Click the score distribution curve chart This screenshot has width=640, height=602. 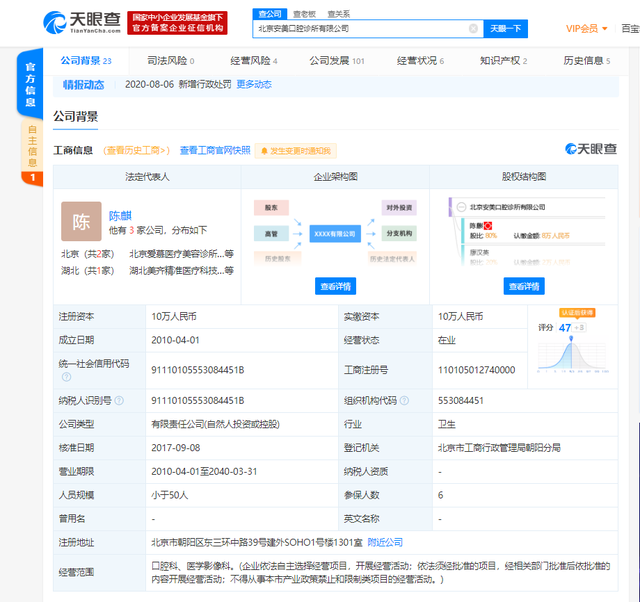pyautogui.click(x=573, y=356)
